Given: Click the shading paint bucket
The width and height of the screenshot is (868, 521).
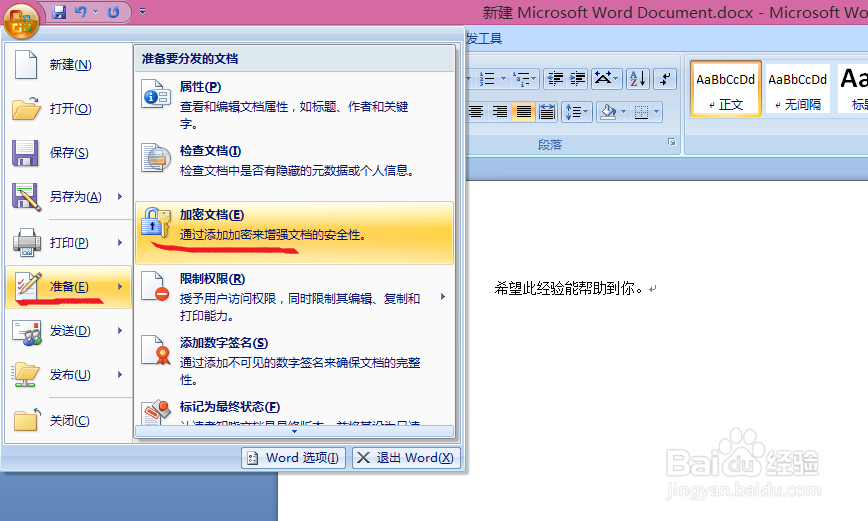Looking at the screenshot, I should click(607, 112).
